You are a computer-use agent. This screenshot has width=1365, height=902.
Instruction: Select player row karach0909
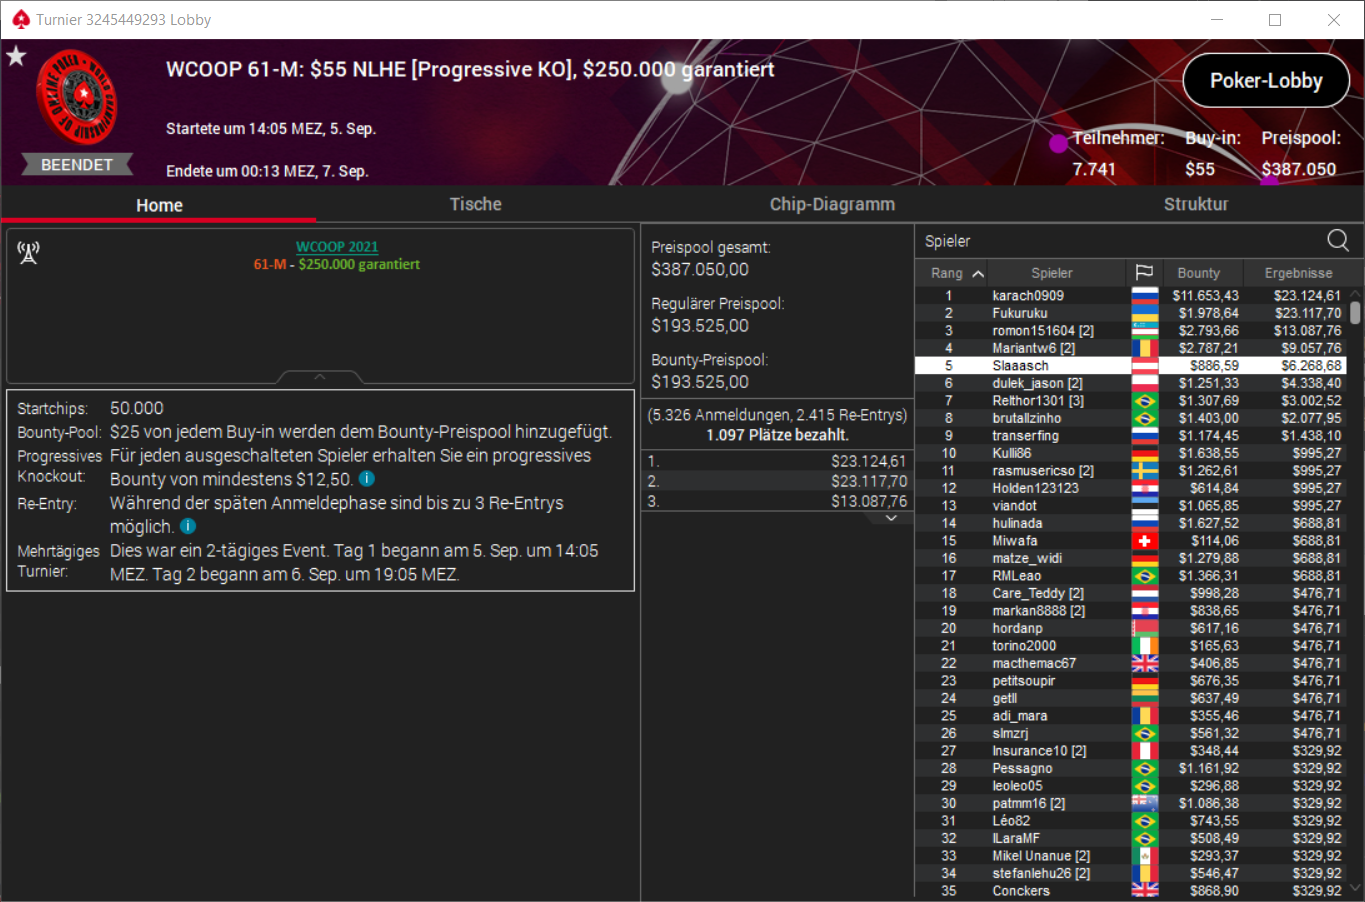(1130, 296)
